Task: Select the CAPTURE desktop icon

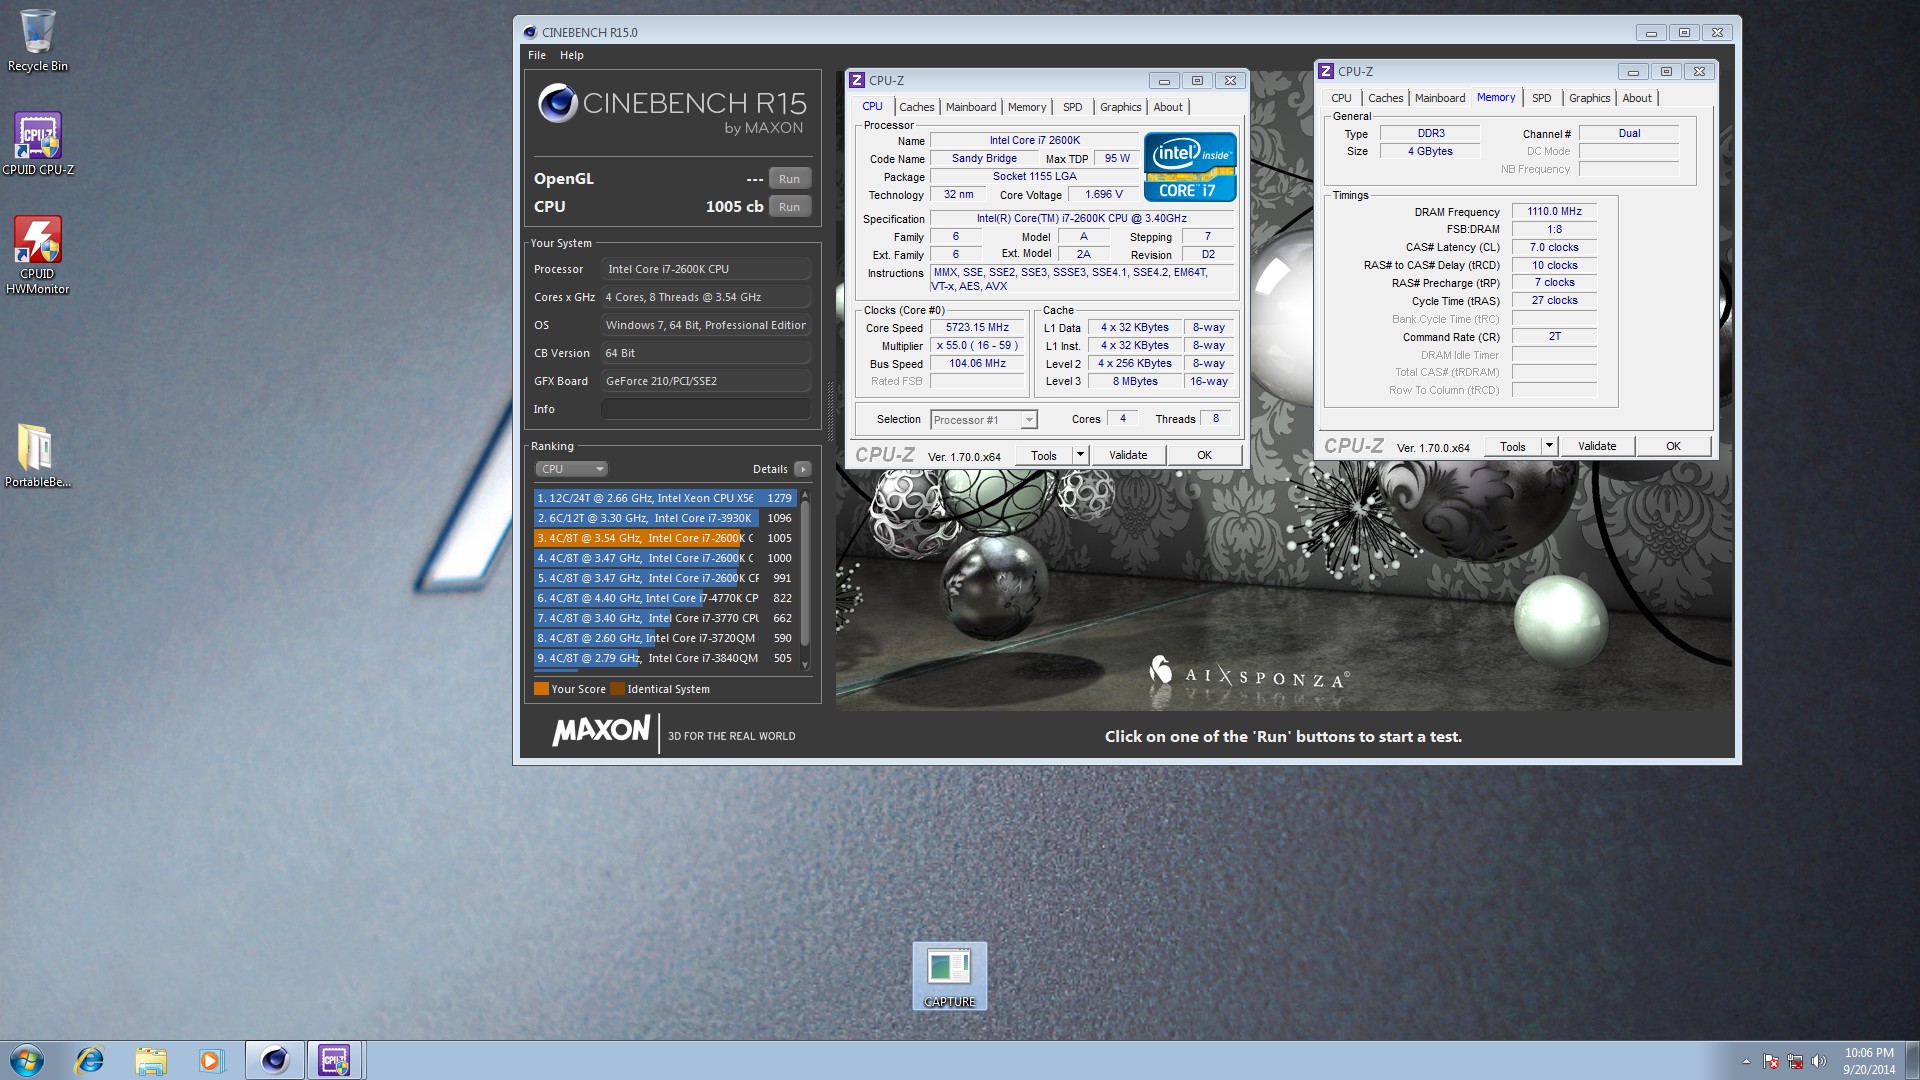Action: point(949,976)
